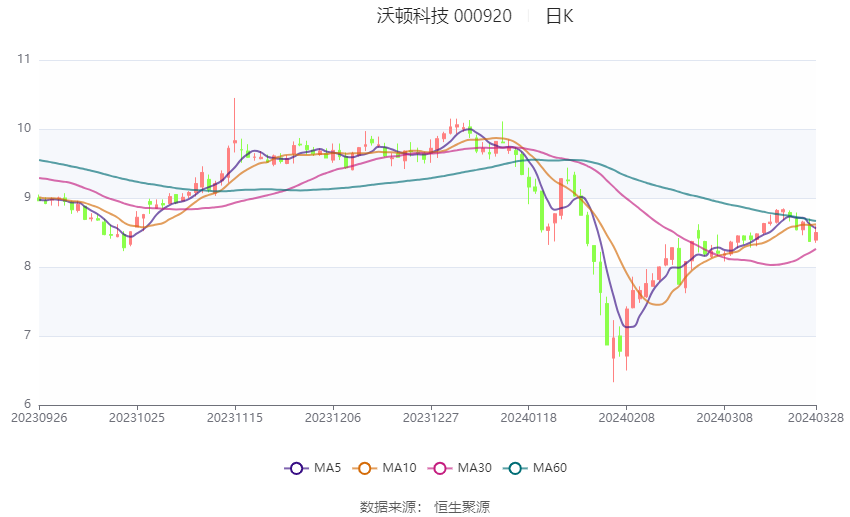850x517 pixels.
Task: Click the 日K label in the title
Action: point(559,16)
